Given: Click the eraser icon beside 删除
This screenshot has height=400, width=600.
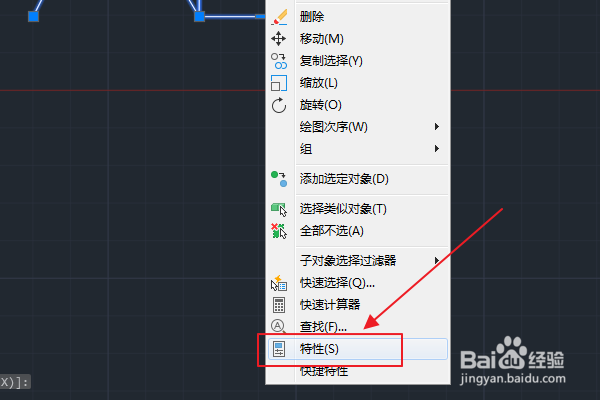Looking at the screenshot, I should click(279, 17).
